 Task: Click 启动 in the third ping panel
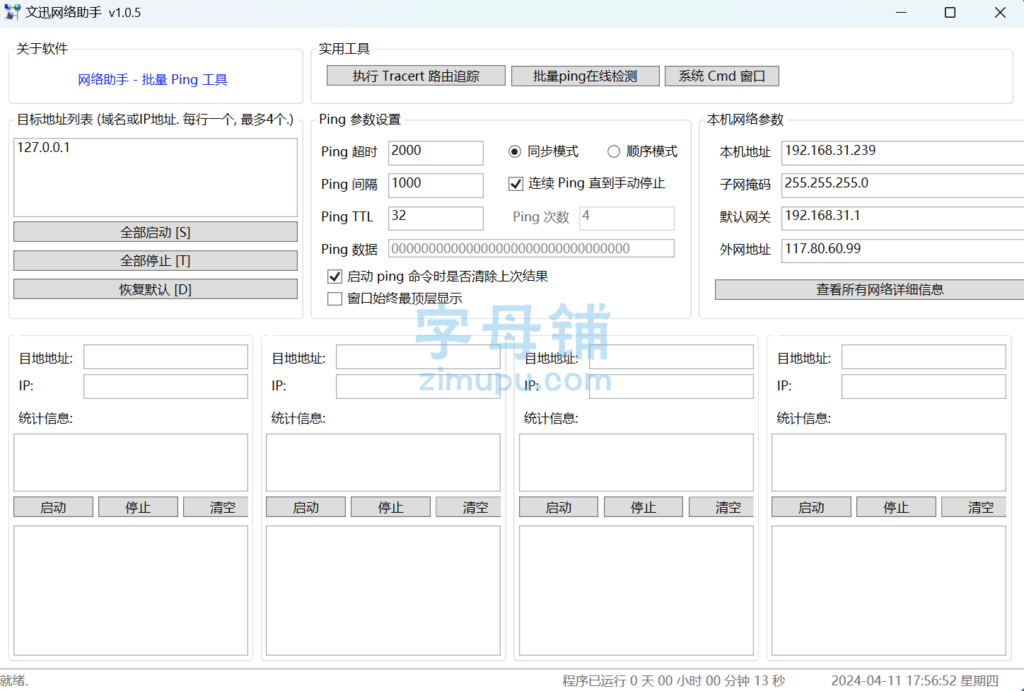click(x=558, y=507)
